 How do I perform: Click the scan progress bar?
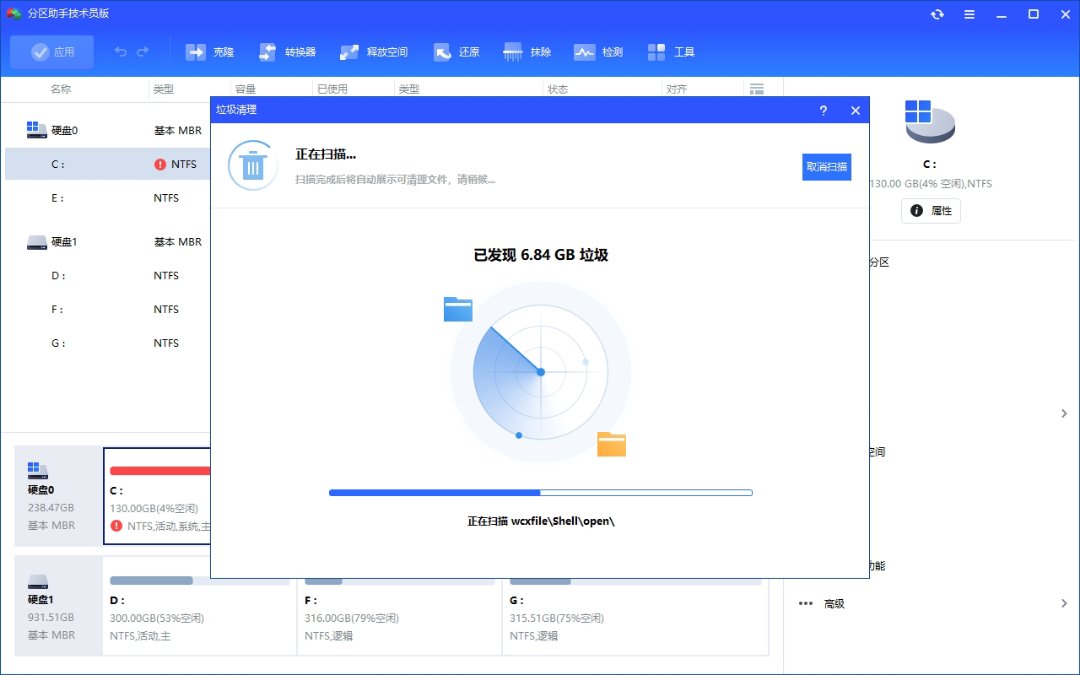(540, 492)
